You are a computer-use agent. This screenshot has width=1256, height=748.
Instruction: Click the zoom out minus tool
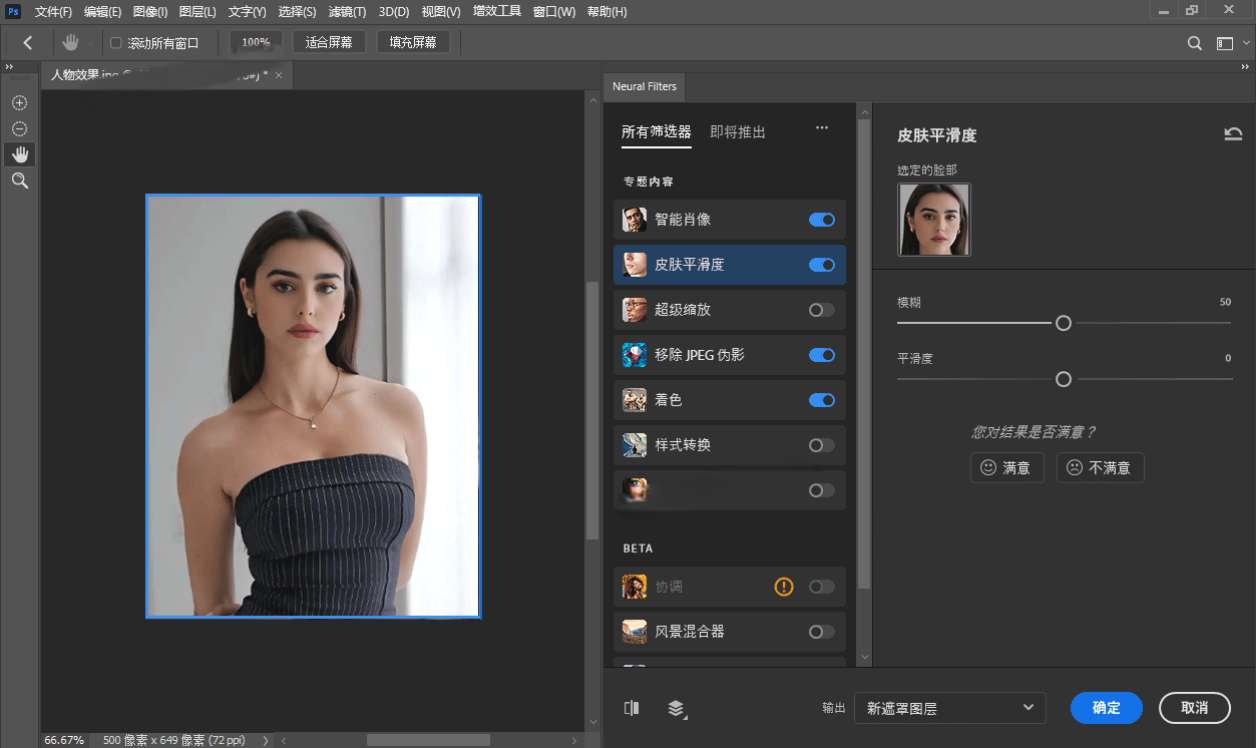(19, 129)
